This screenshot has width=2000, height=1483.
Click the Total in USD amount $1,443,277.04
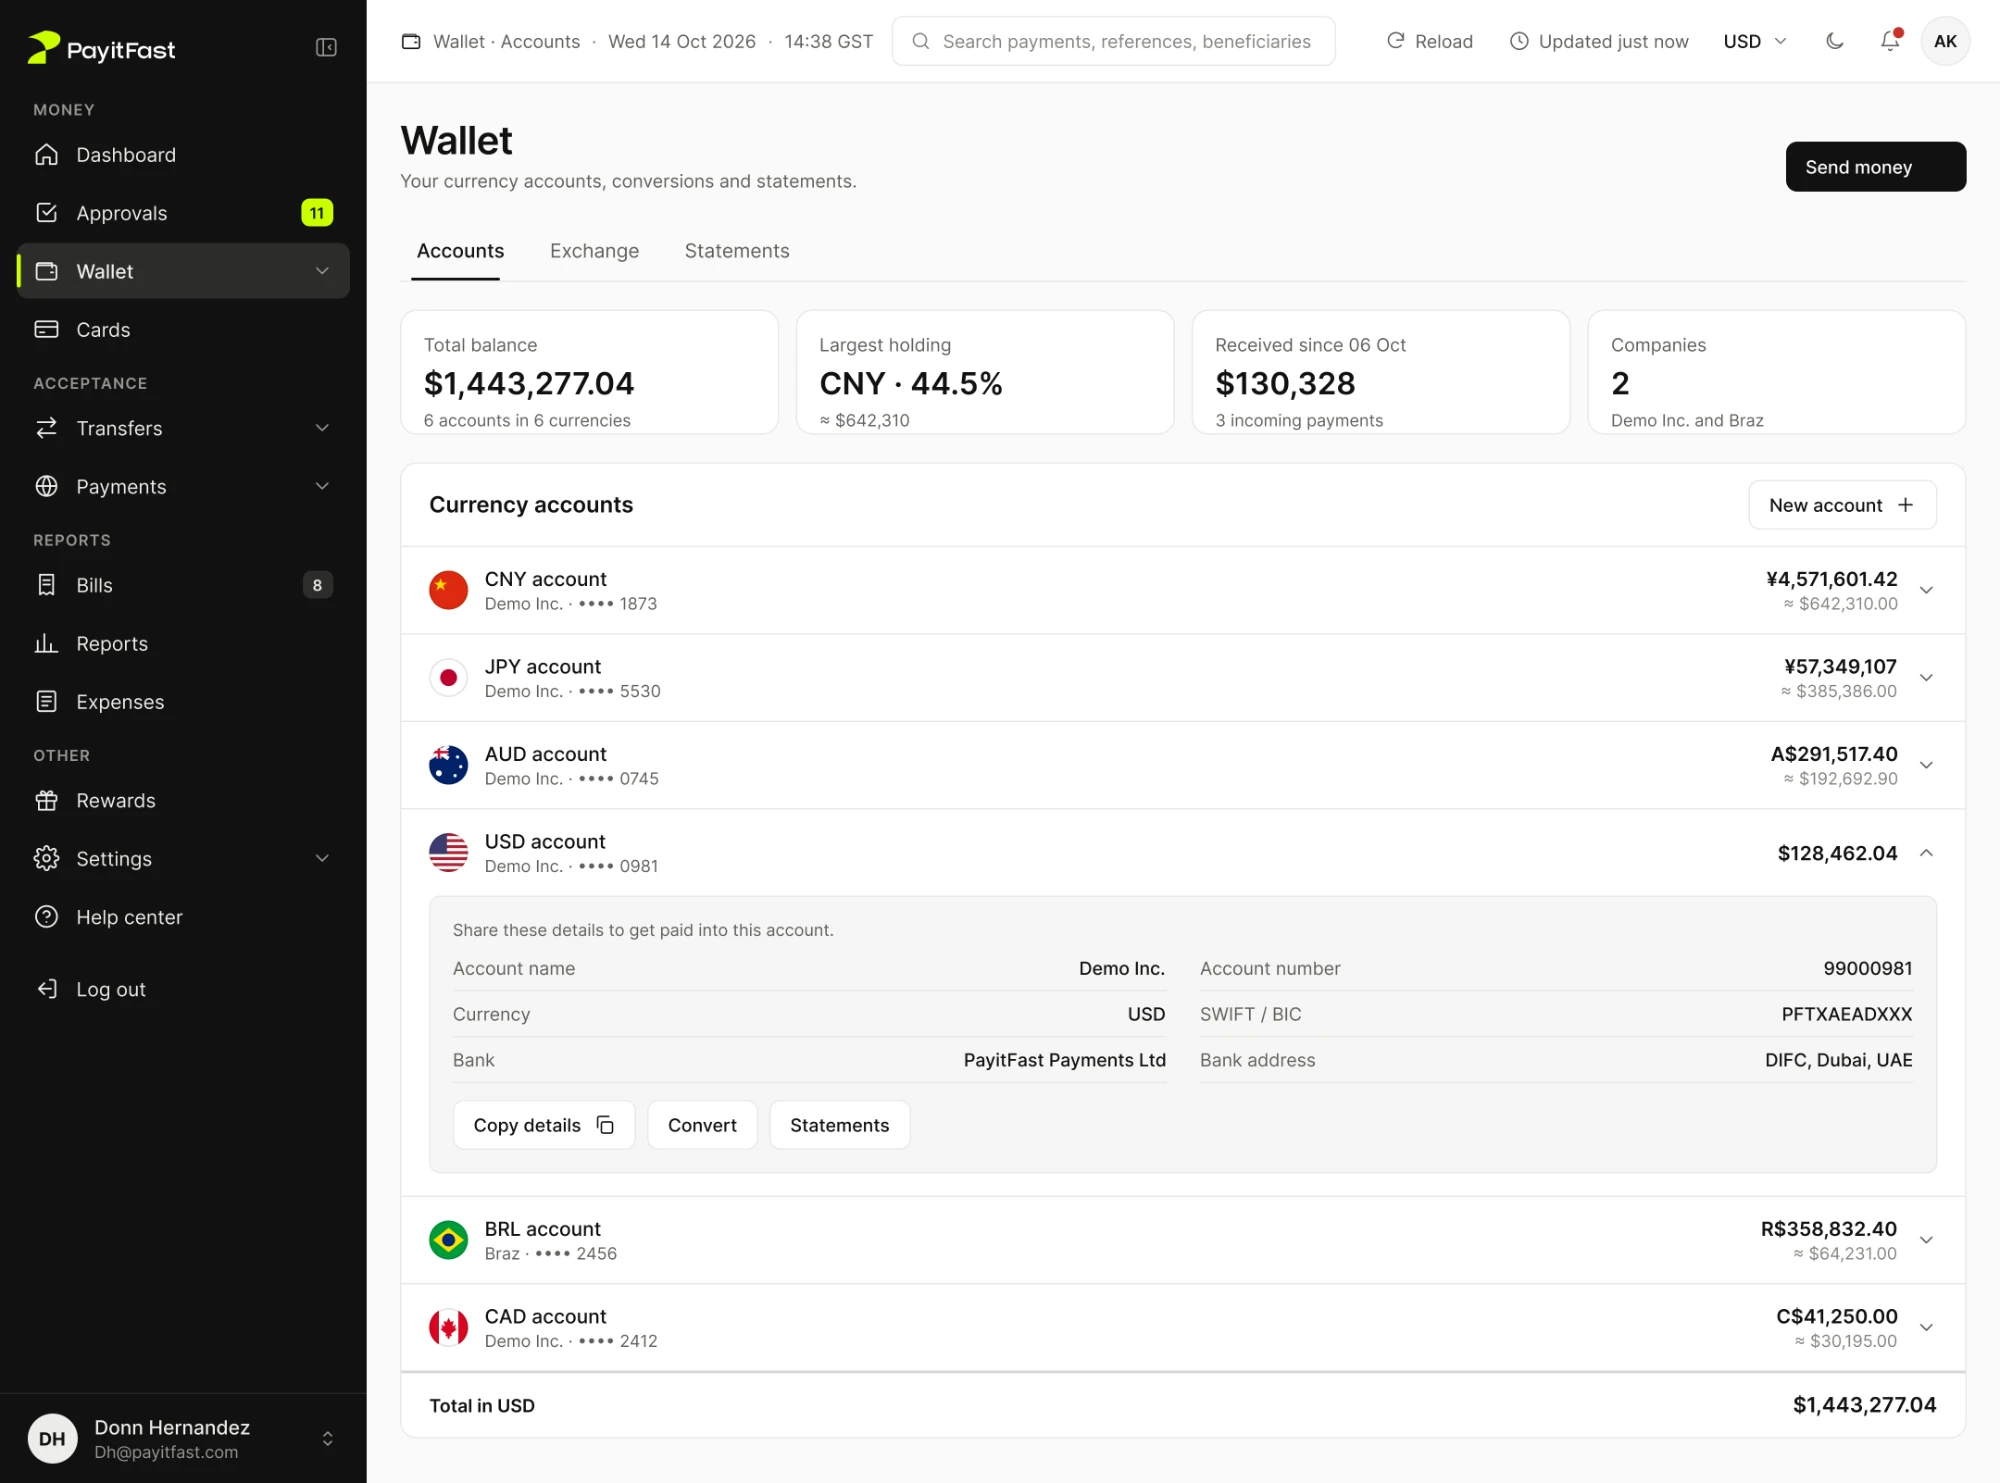pos(1864,1405)
